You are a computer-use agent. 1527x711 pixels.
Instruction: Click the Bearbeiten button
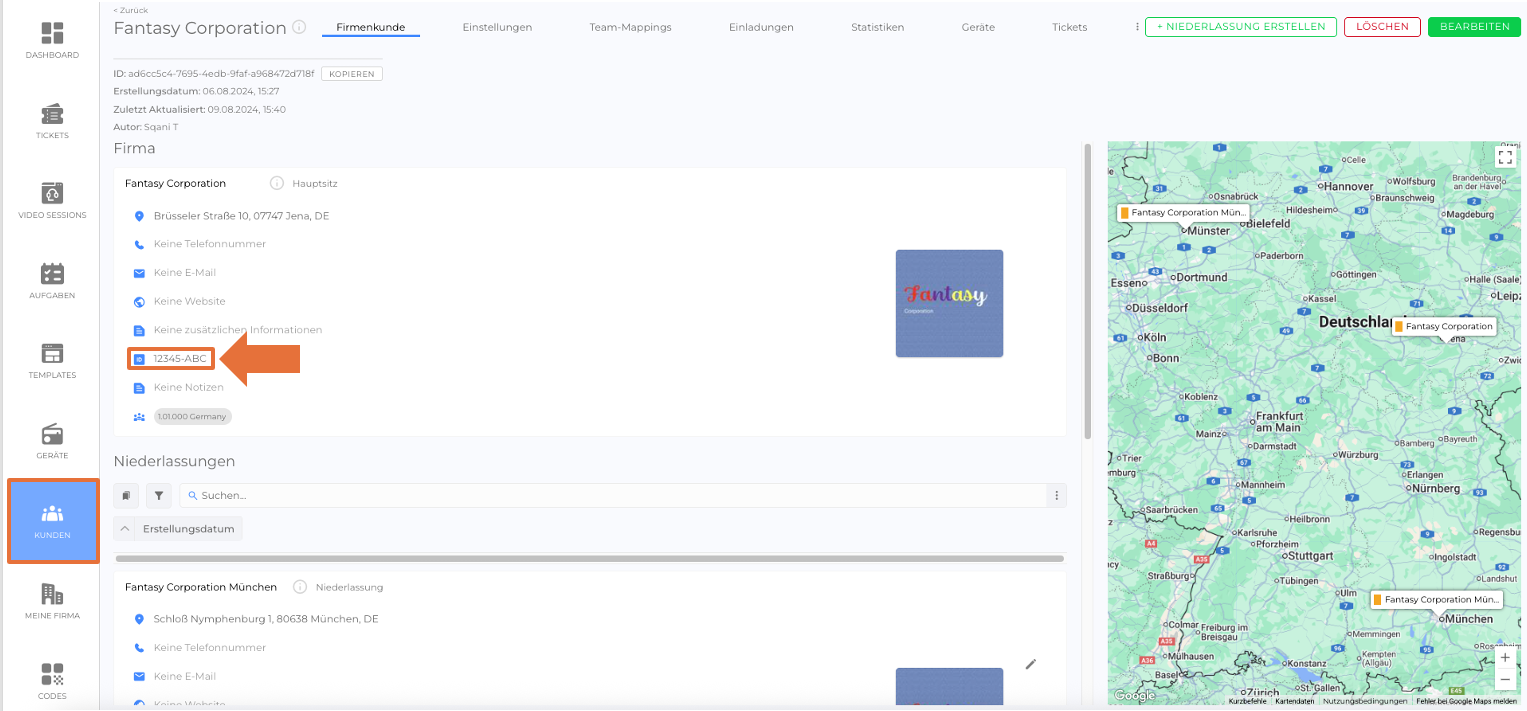coord(1474,27)
